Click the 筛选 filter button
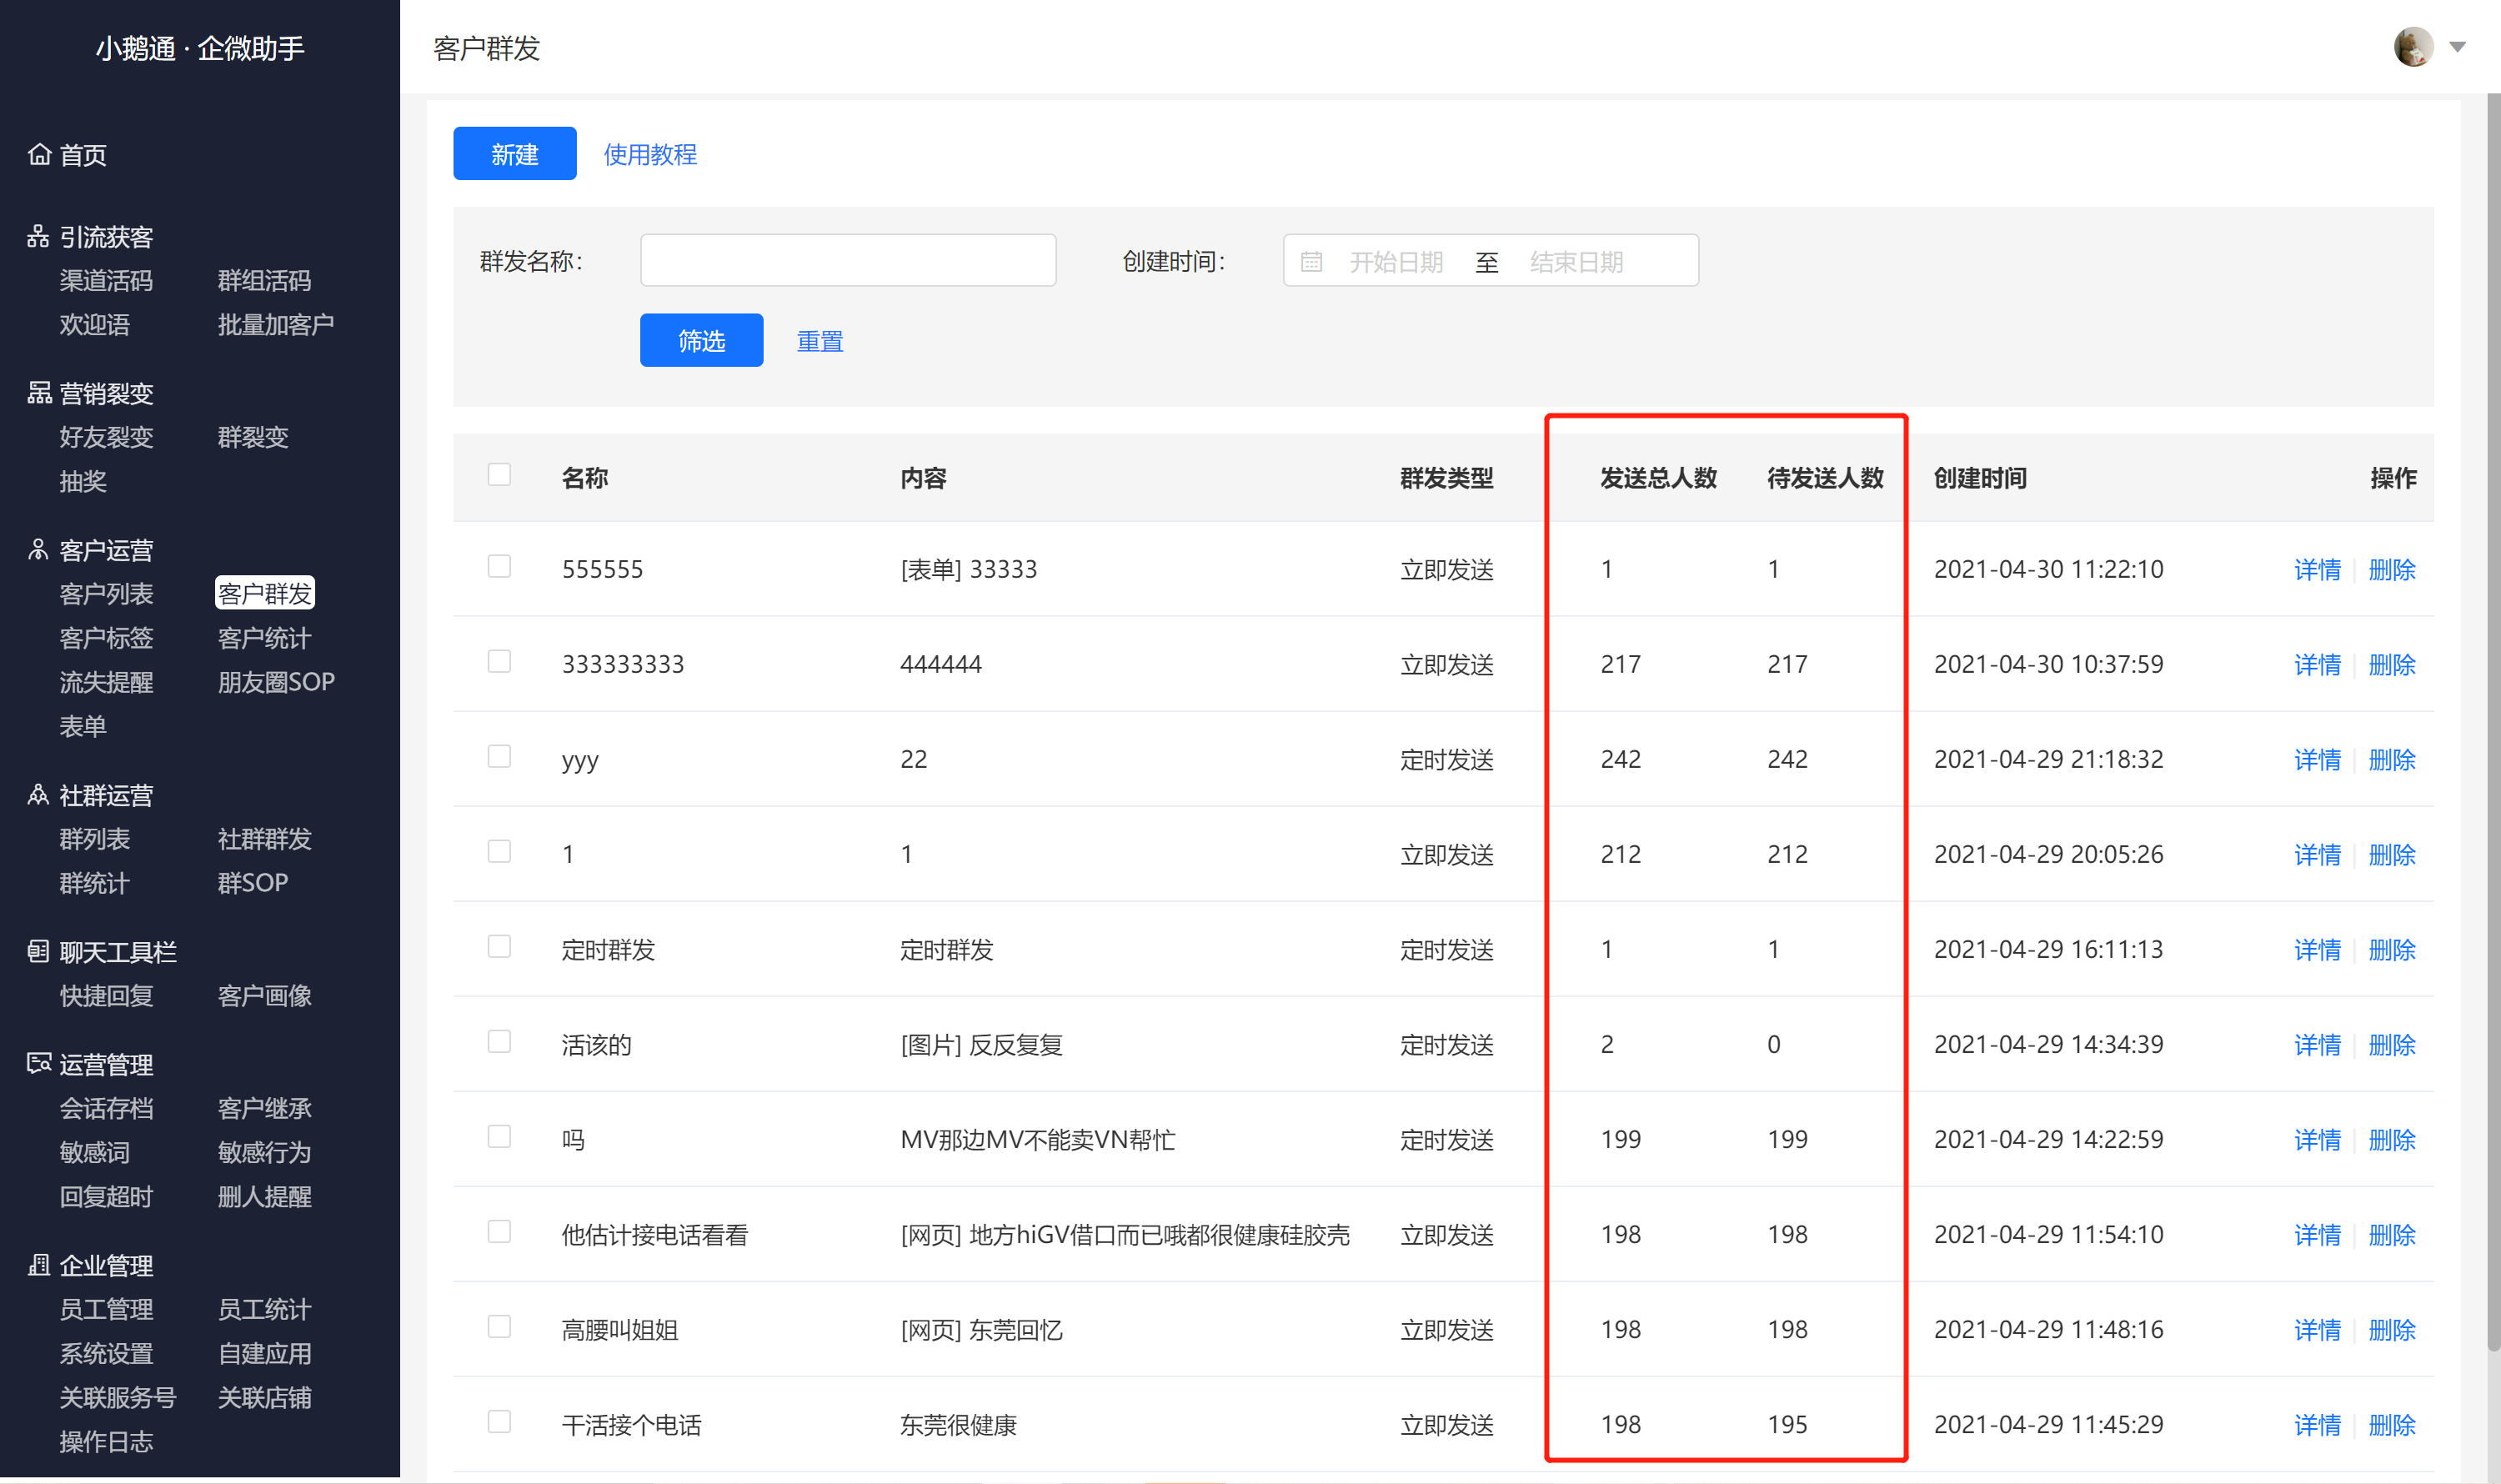The height and width of the screenshot is (1484, 2501). coord(701,340)
